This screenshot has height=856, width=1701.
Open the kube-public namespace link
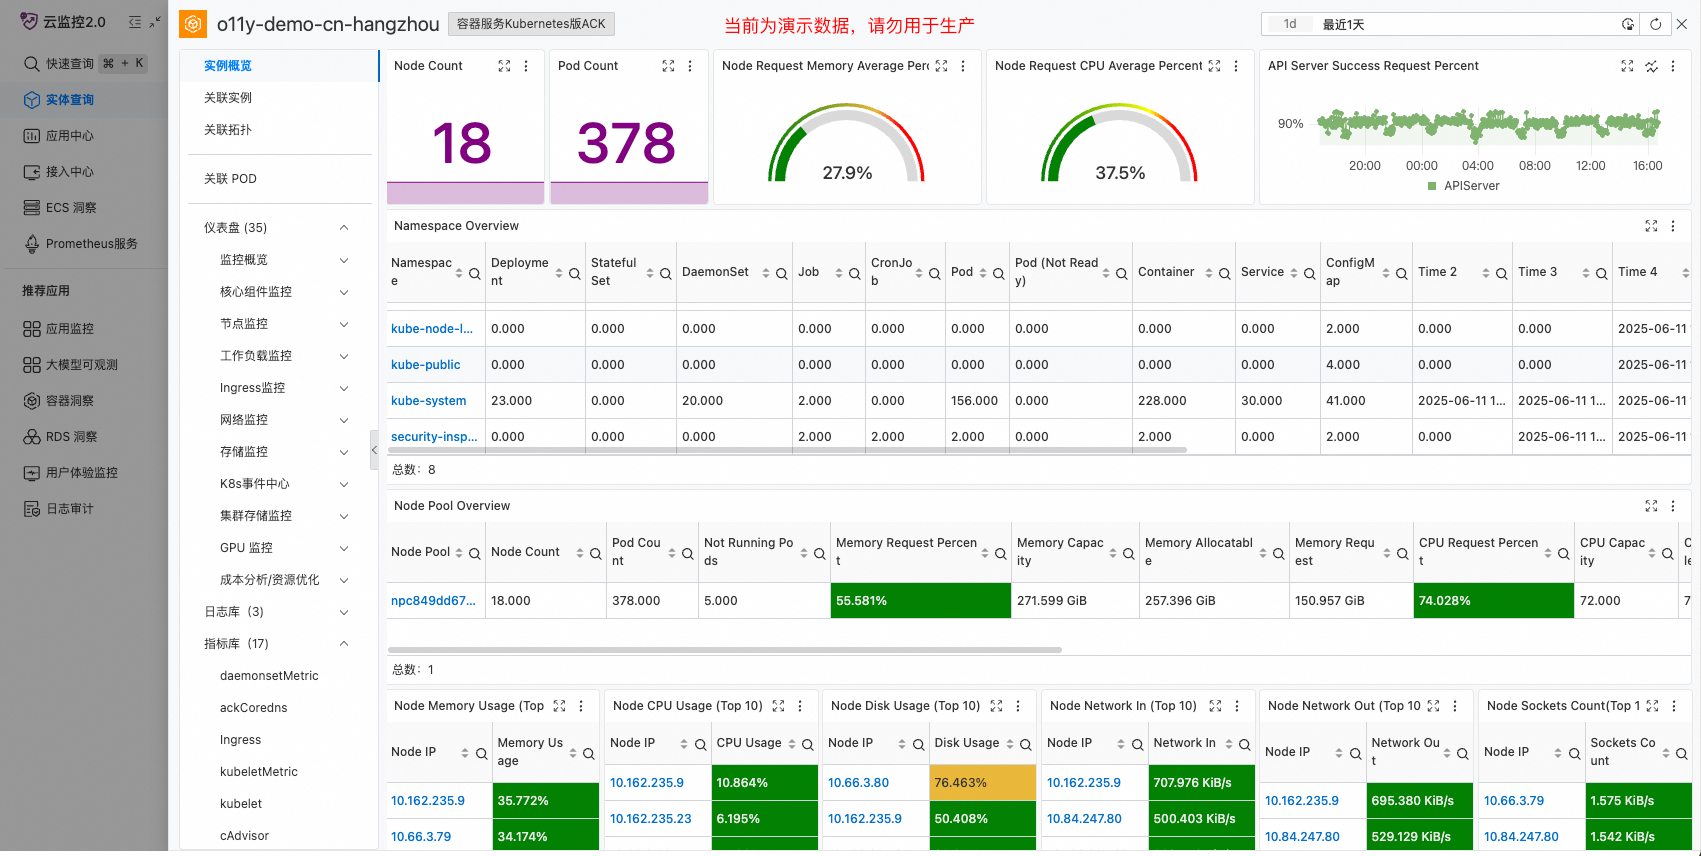[426, 365]
